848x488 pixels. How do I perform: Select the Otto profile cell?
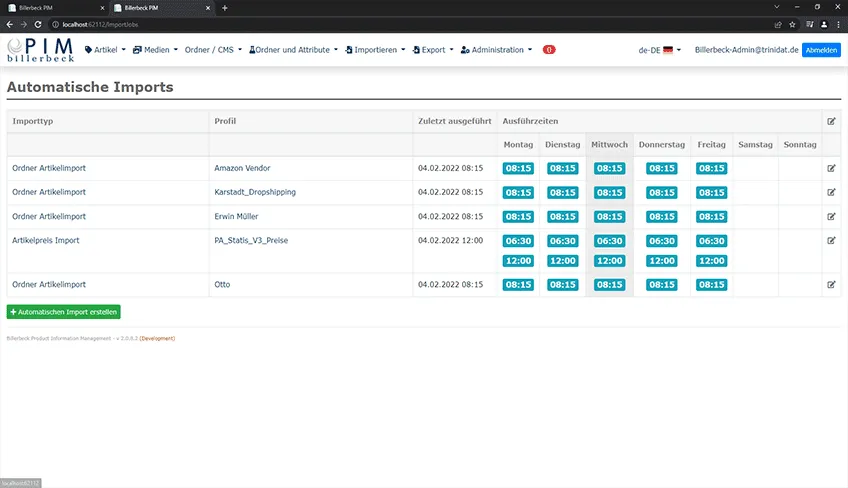point(311,285)
